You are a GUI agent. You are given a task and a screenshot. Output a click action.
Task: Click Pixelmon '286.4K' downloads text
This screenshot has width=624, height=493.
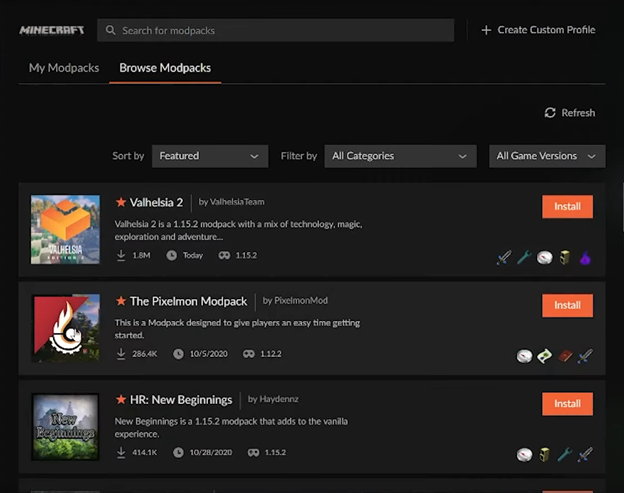click(x=145, y=354)
